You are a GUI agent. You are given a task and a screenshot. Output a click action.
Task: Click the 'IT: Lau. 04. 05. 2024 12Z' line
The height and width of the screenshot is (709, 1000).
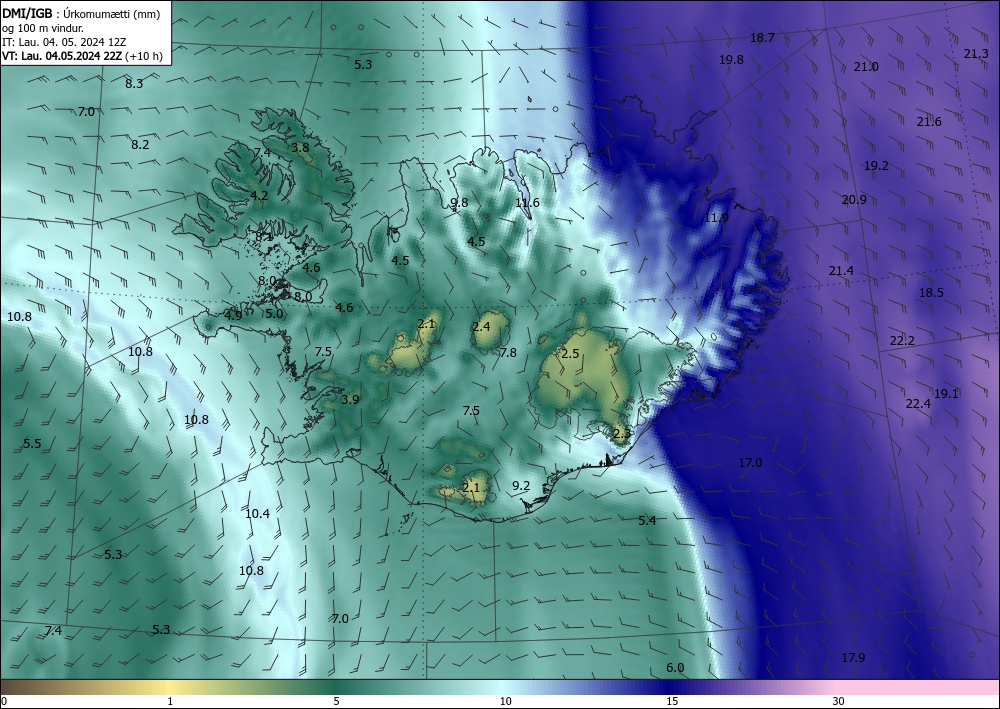click(x=64, y=42)
